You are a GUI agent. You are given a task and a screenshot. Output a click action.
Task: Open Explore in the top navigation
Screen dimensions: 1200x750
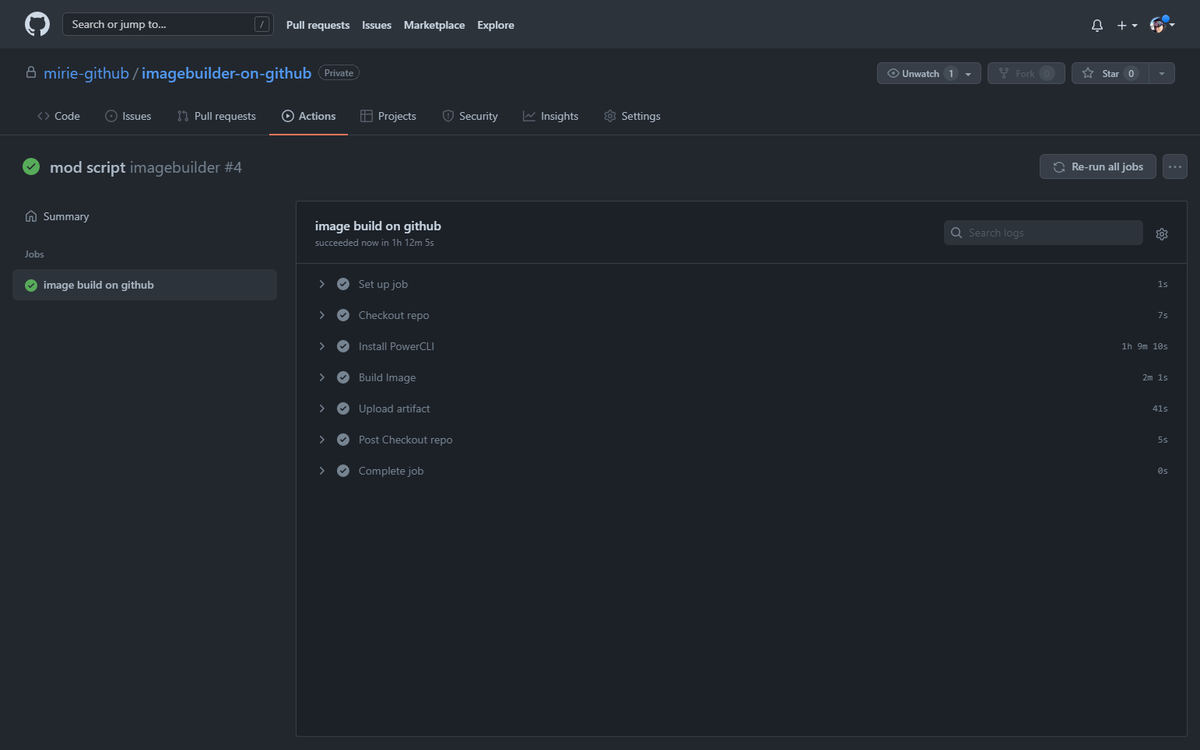pos(496,25)
